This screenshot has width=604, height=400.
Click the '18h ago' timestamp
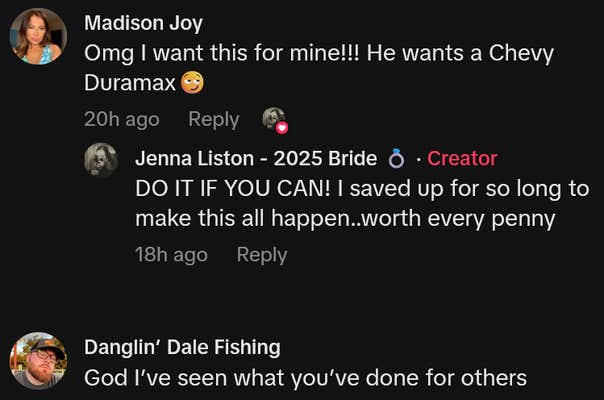click(171, 255)
